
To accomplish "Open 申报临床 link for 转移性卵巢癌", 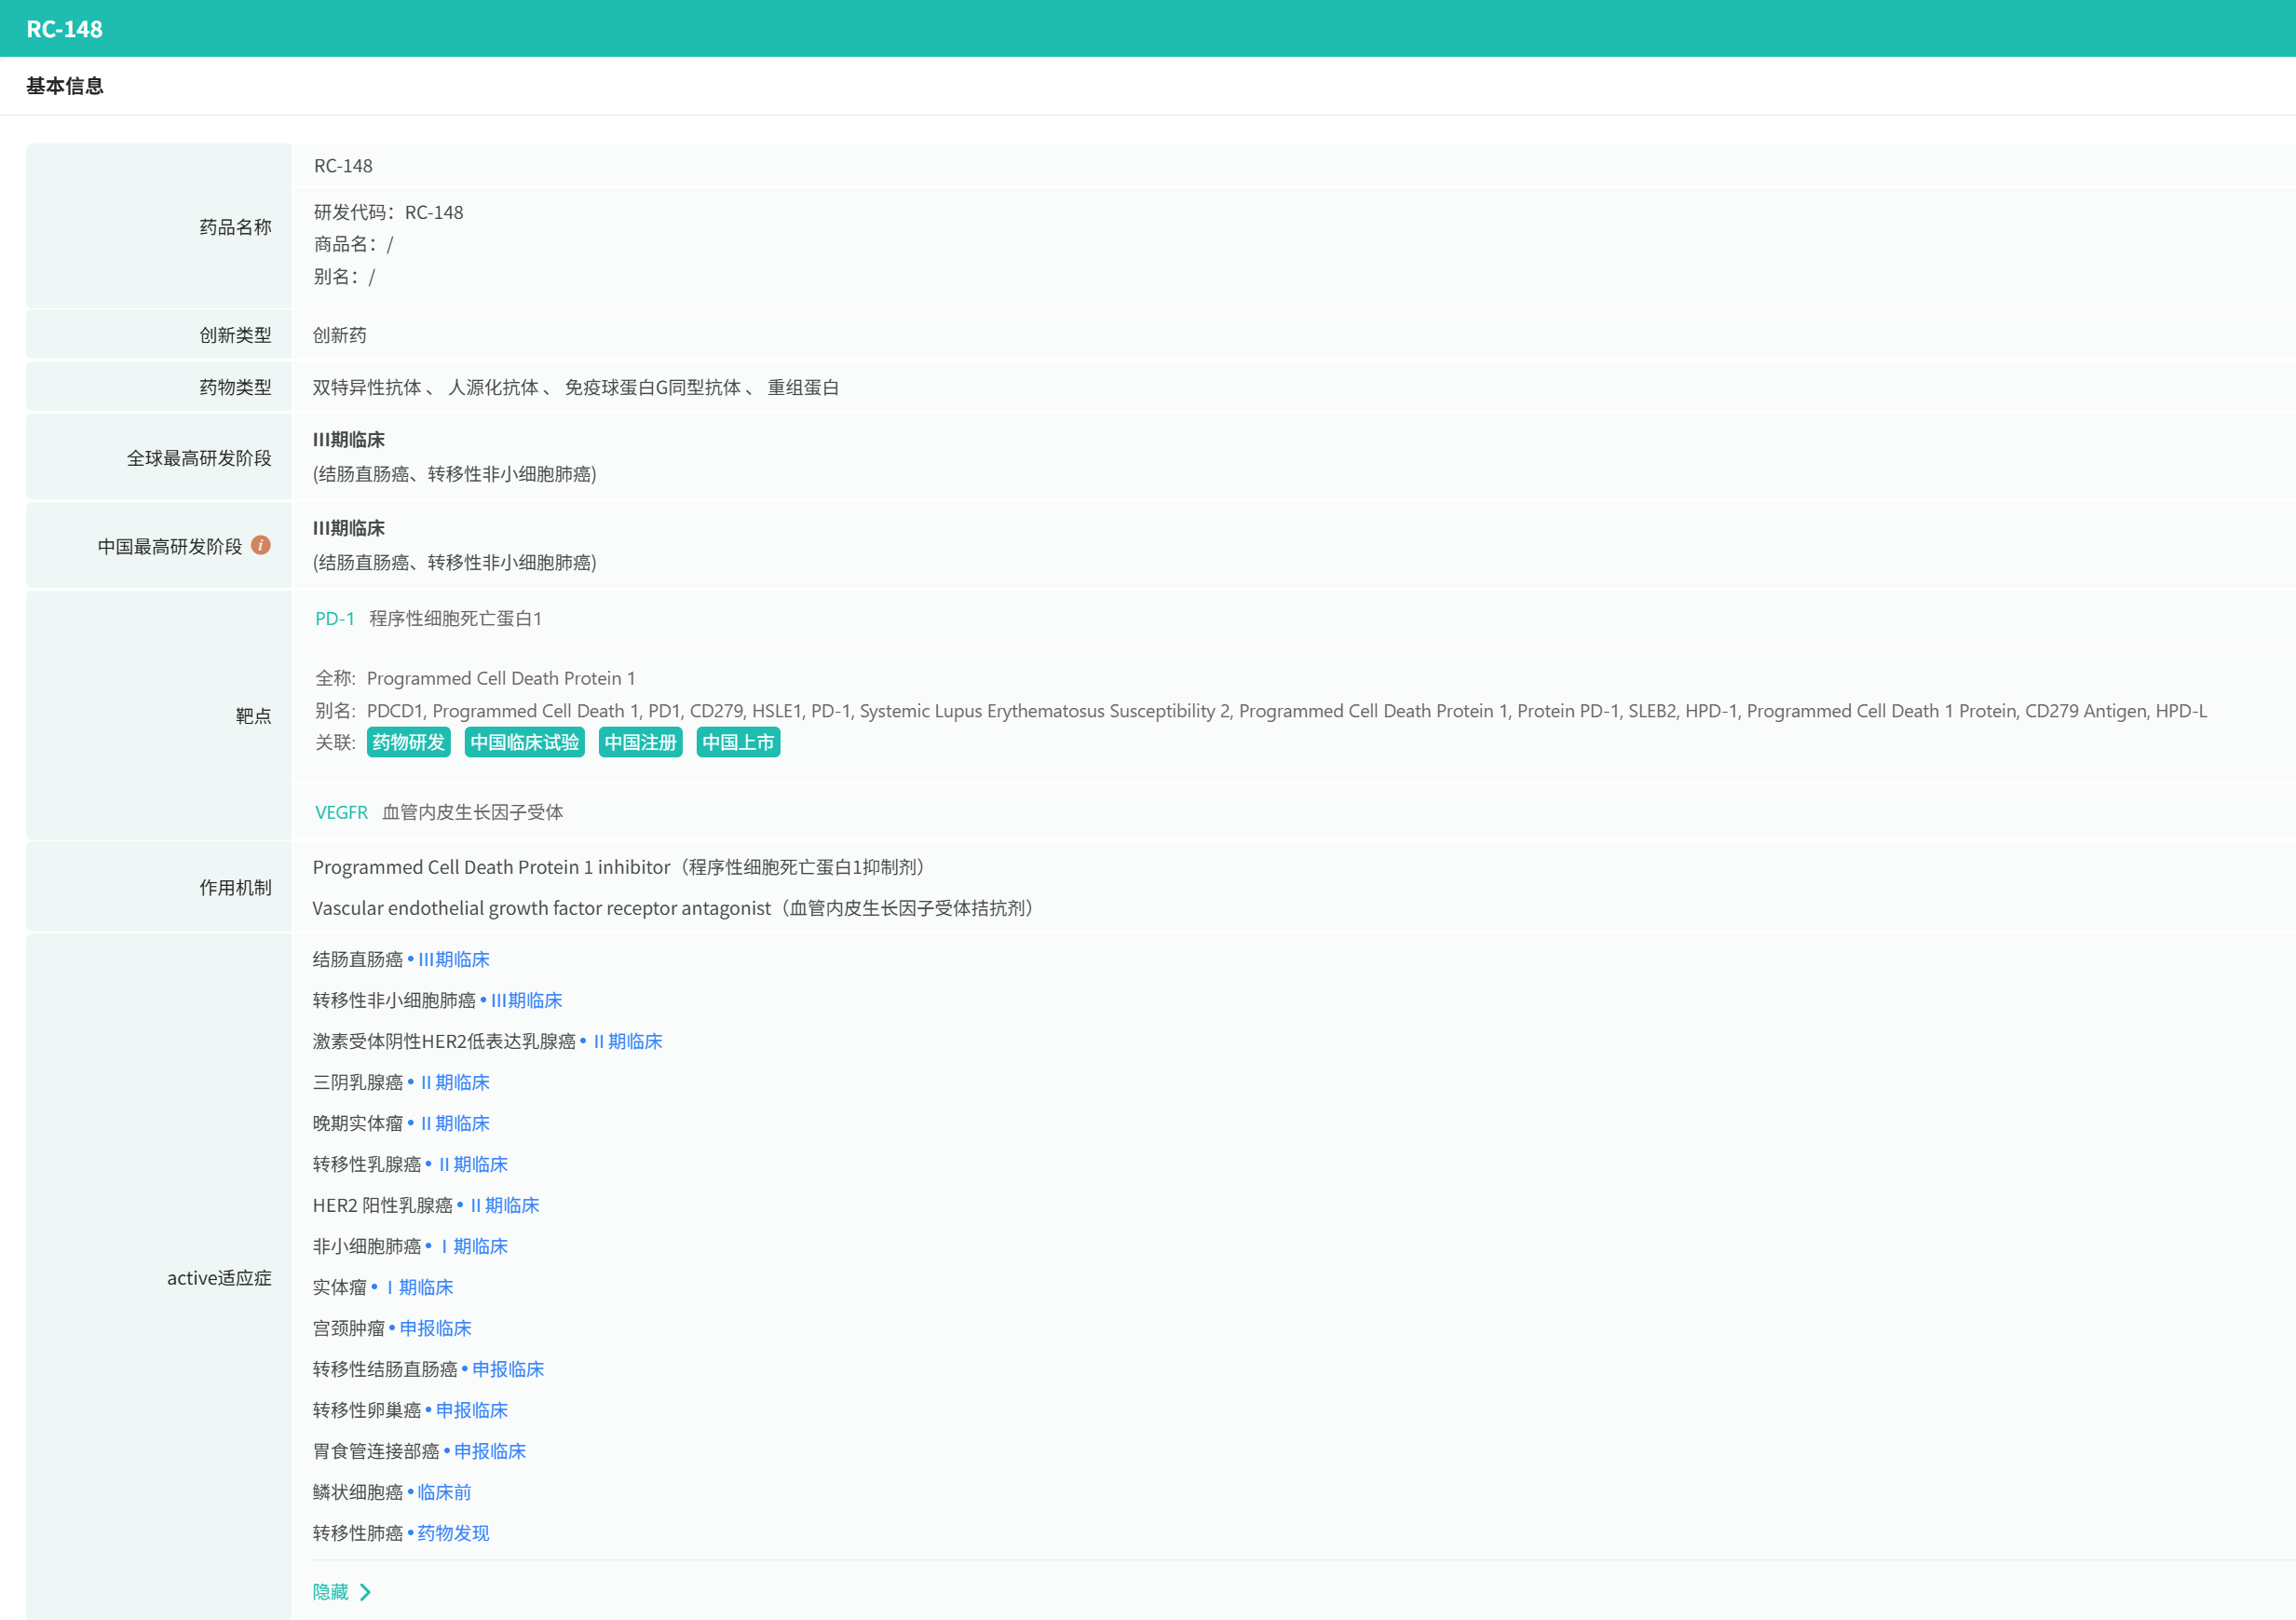I will [x=471, y=1410].
